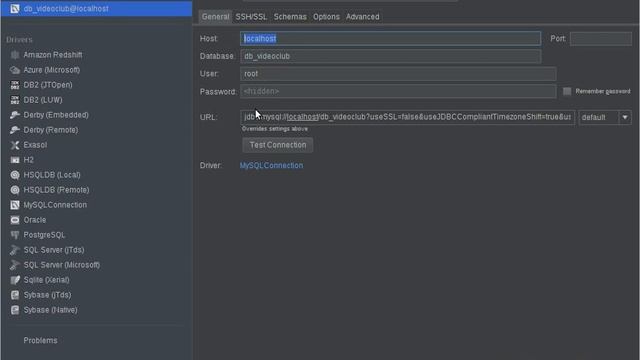The image size is (640, 360).
Task: Select the MySQLConnection driver icon in list
Action: tap(15, 205)
